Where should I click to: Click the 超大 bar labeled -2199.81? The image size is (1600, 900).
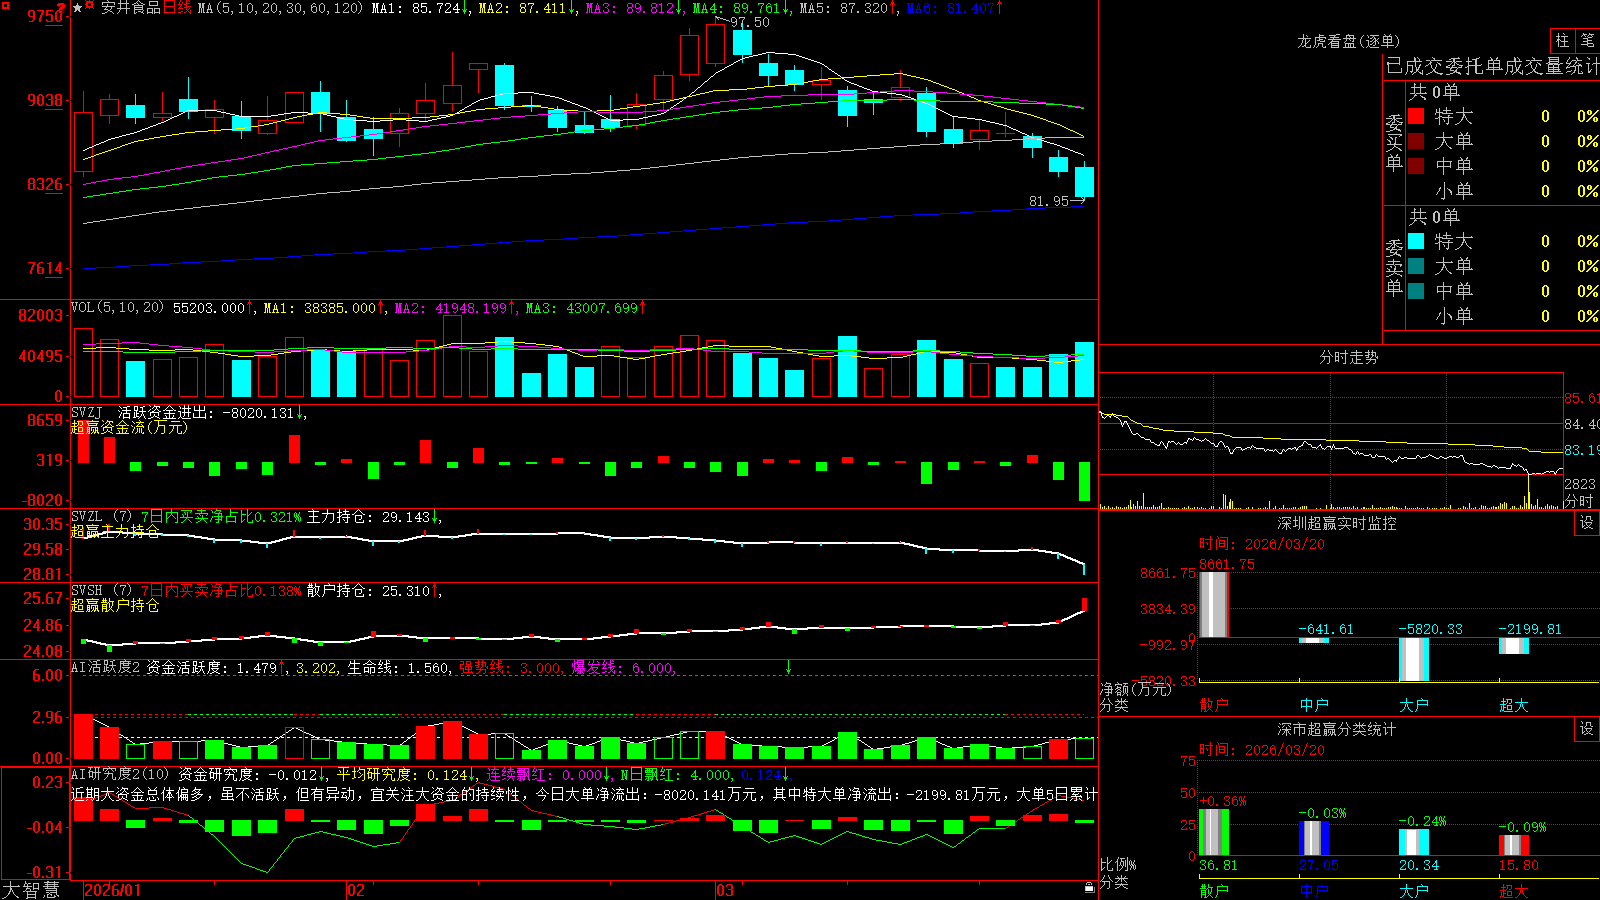click(x=1513, y=646)
